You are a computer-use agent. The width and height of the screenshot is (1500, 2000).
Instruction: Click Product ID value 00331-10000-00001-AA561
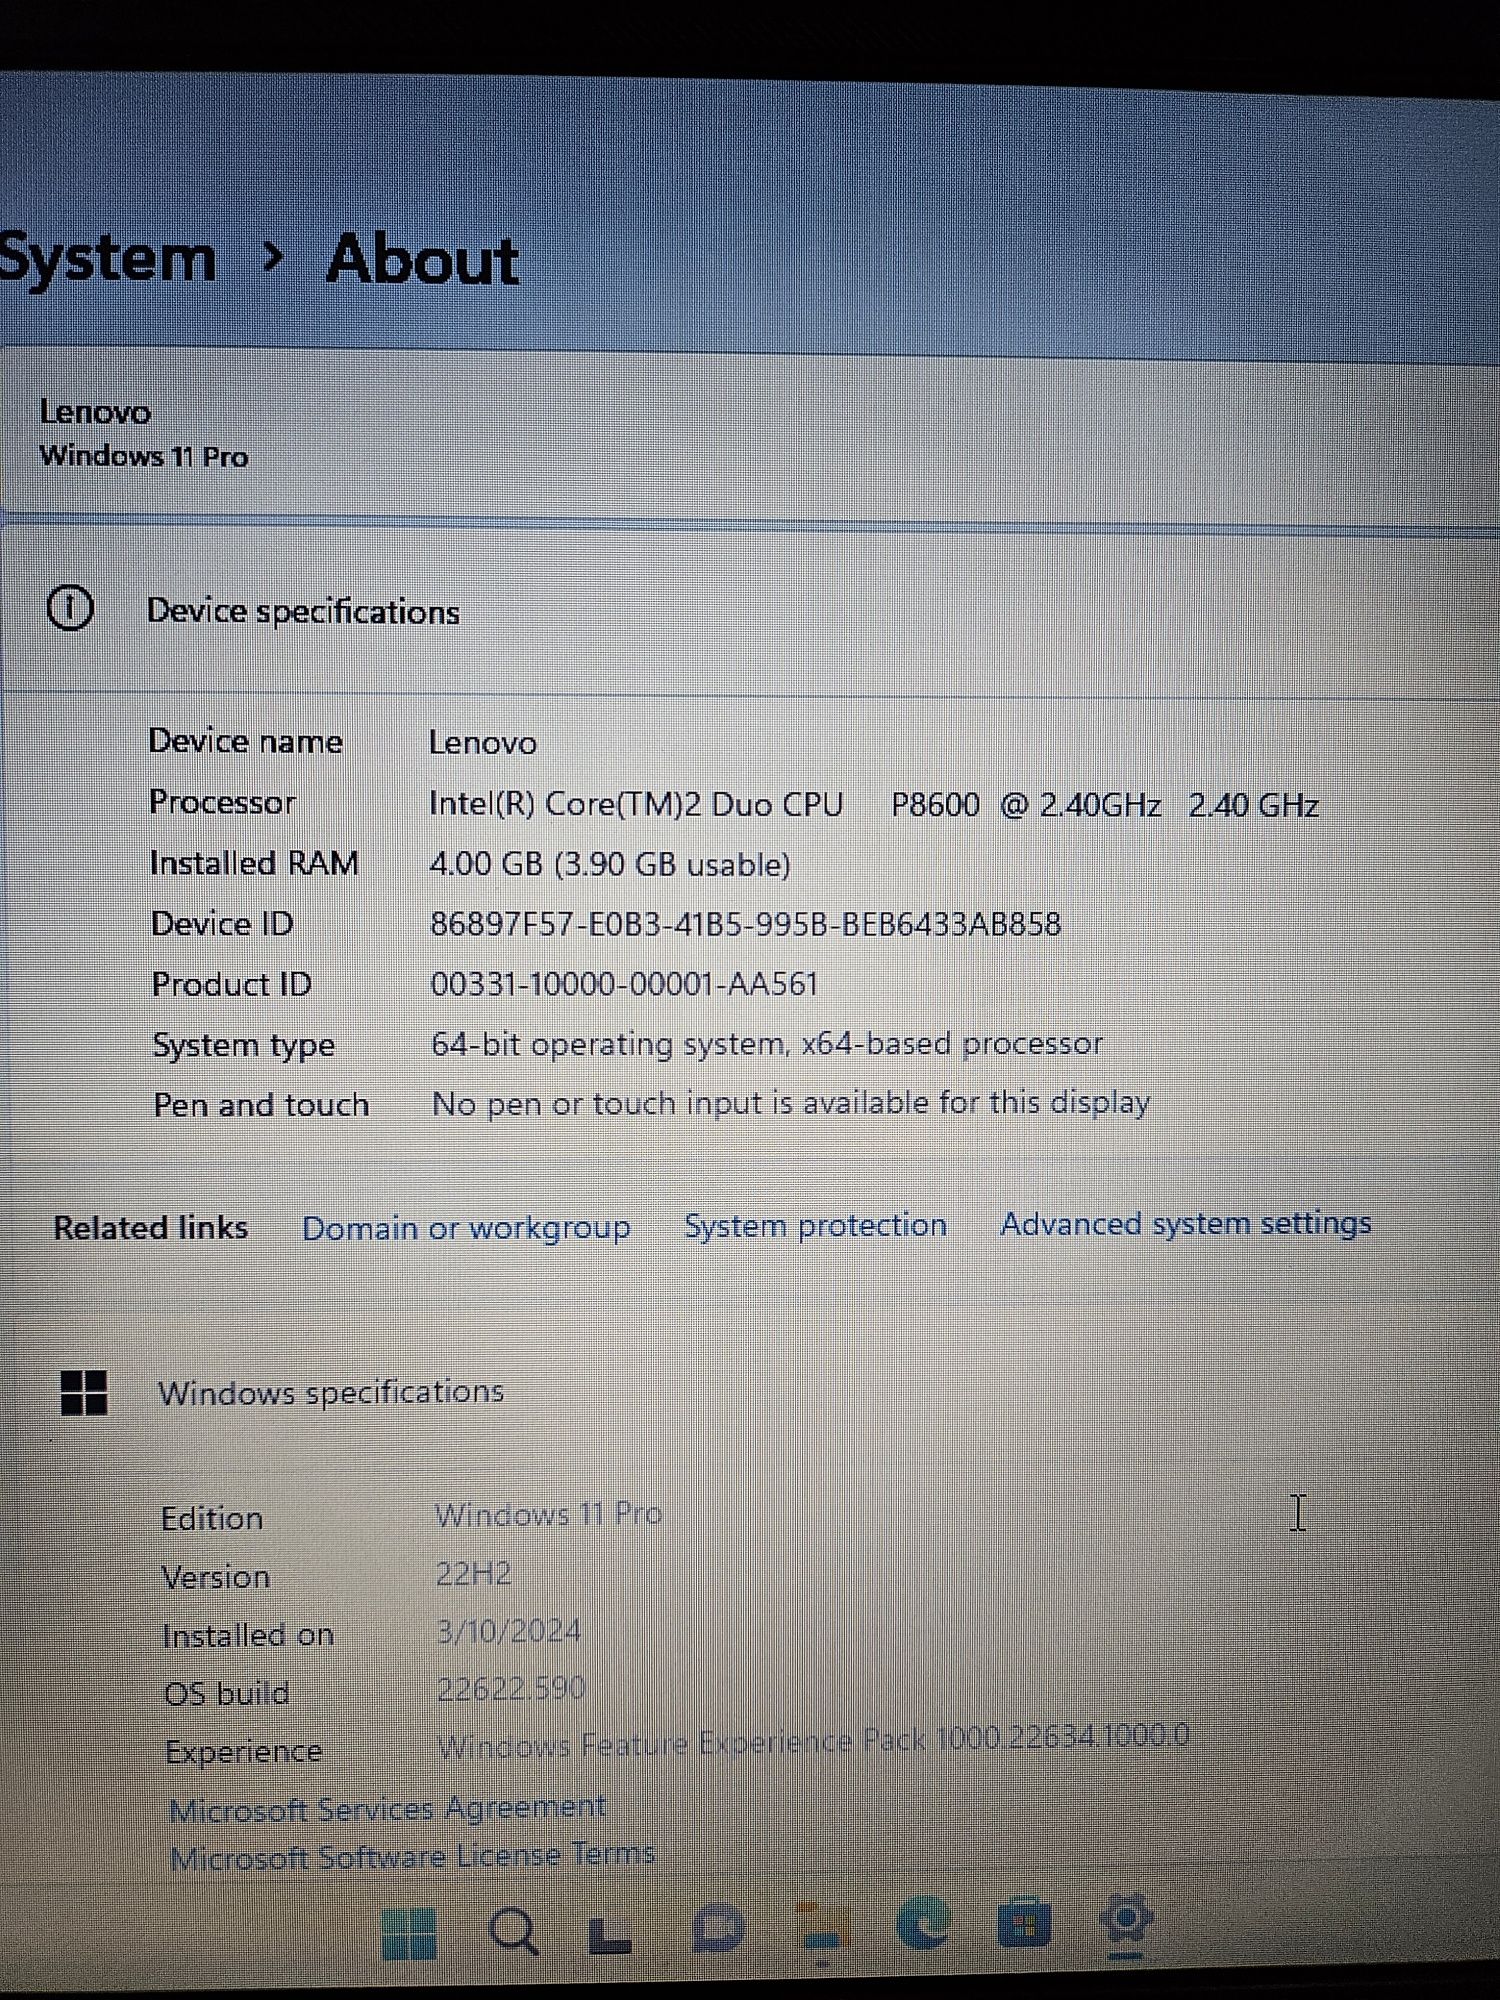[x=624, y=984]
